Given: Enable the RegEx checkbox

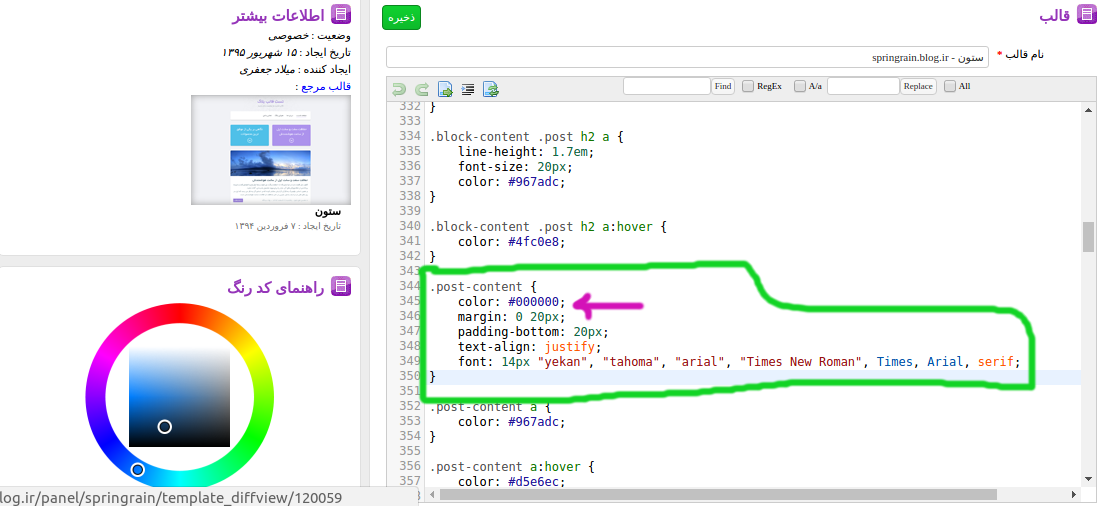Looking at the screenshot, I should tap(748, 86).
